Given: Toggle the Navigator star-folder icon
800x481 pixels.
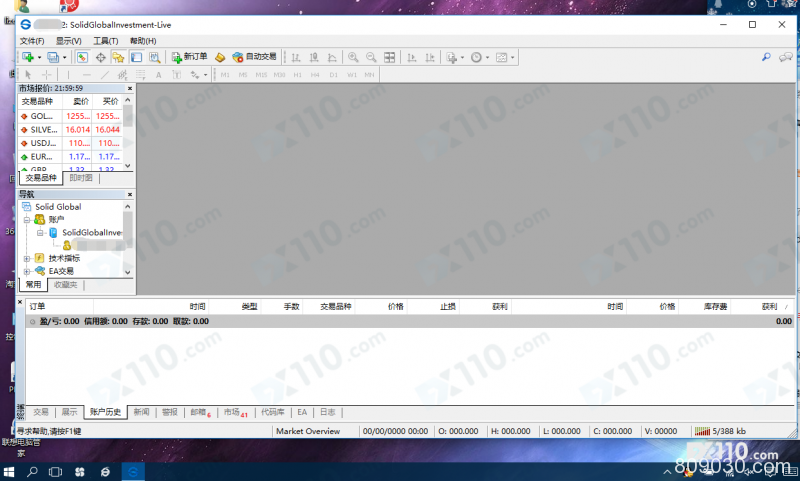Looking at the screenshot, I should (117, 57).
